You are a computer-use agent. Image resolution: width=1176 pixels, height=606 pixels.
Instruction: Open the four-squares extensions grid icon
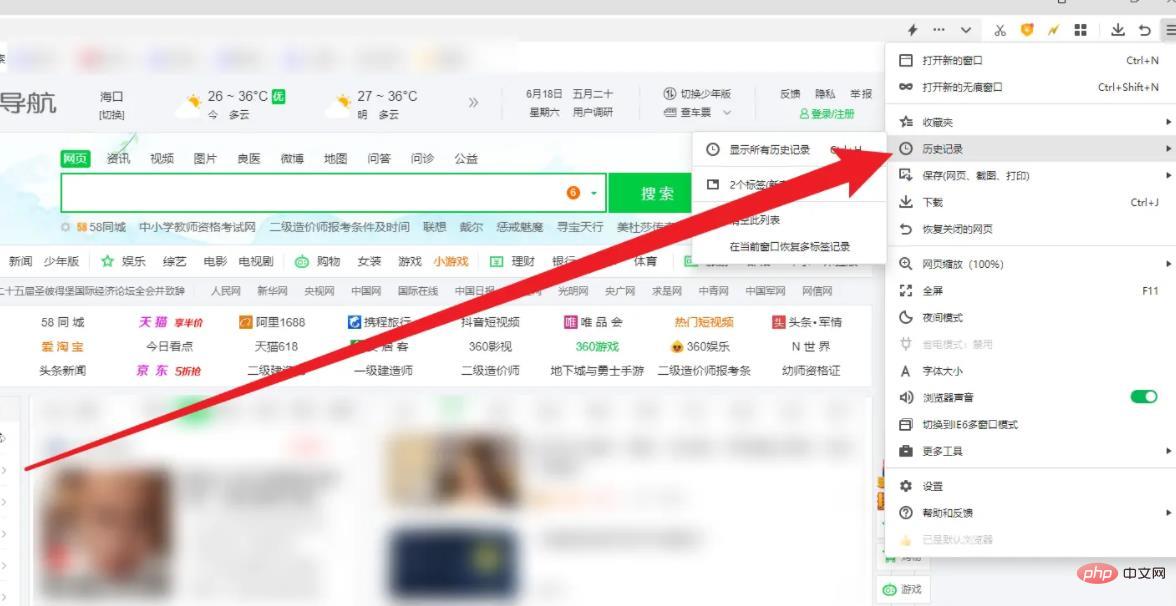(x=1081, y=30)
